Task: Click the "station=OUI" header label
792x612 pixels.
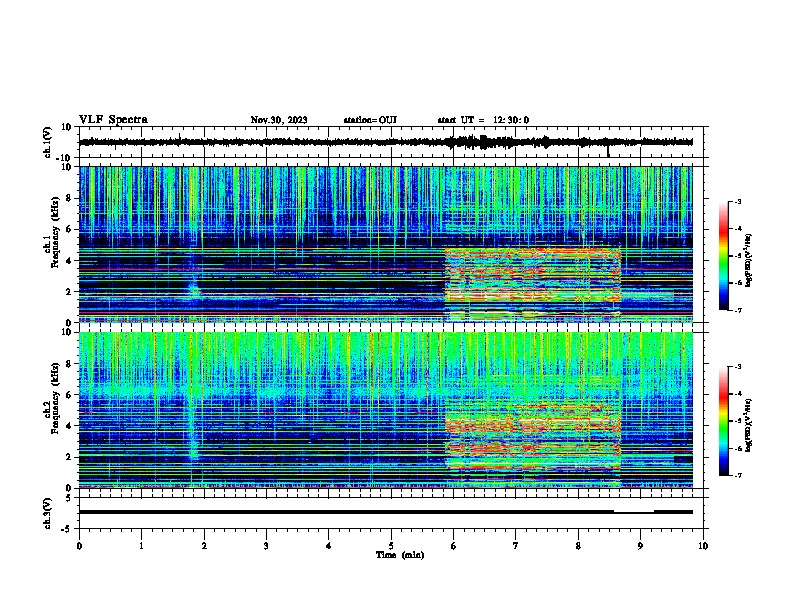Action: (x=370, y=120)
